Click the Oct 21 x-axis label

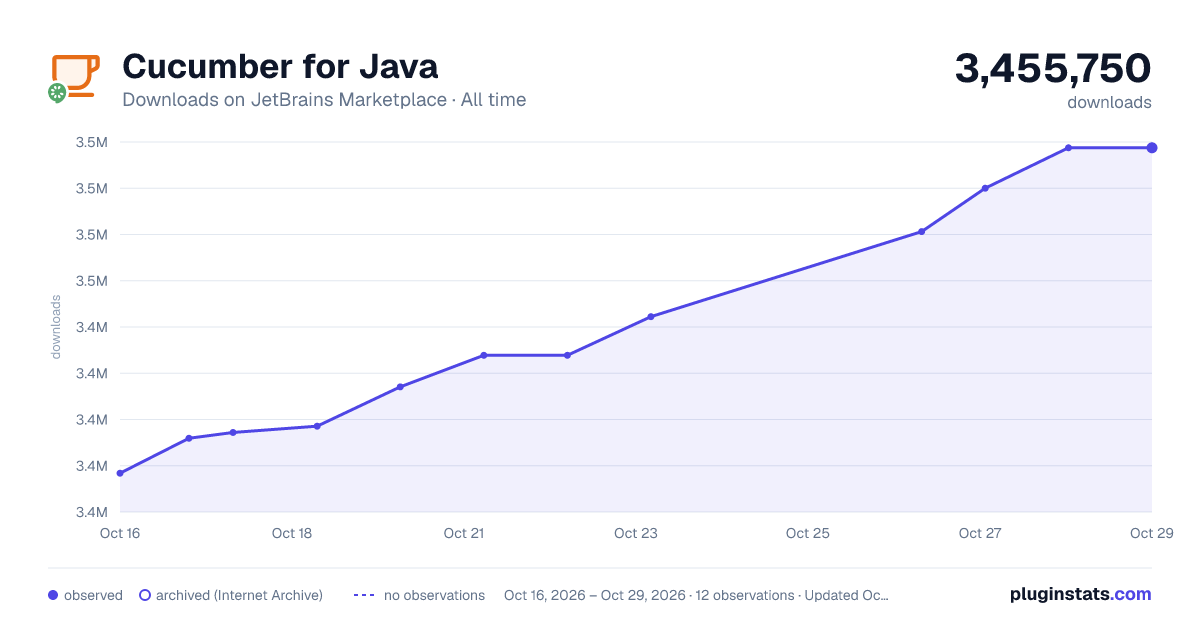click(x=464, y=533)
